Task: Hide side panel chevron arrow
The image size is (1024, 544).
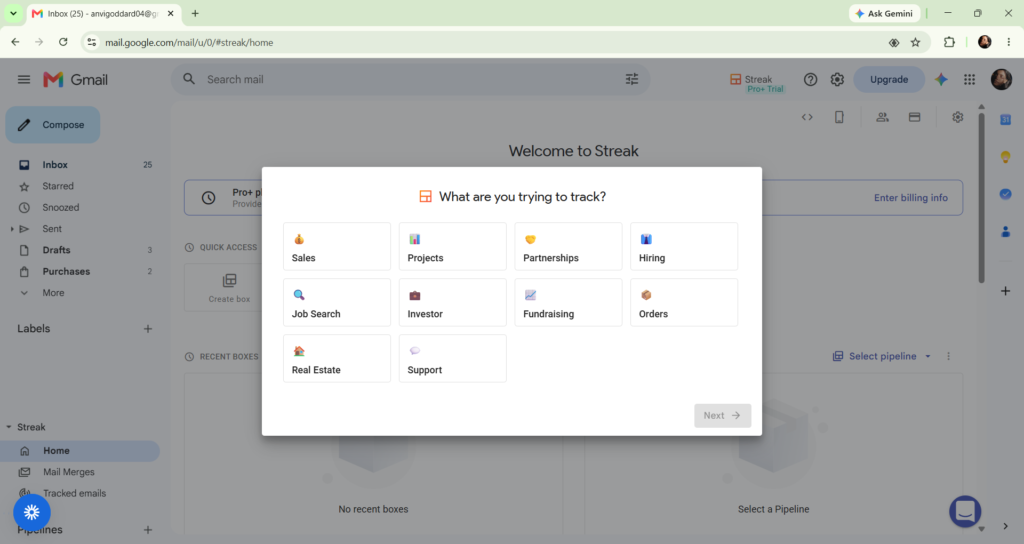Action: click(x=1006, y=526)
